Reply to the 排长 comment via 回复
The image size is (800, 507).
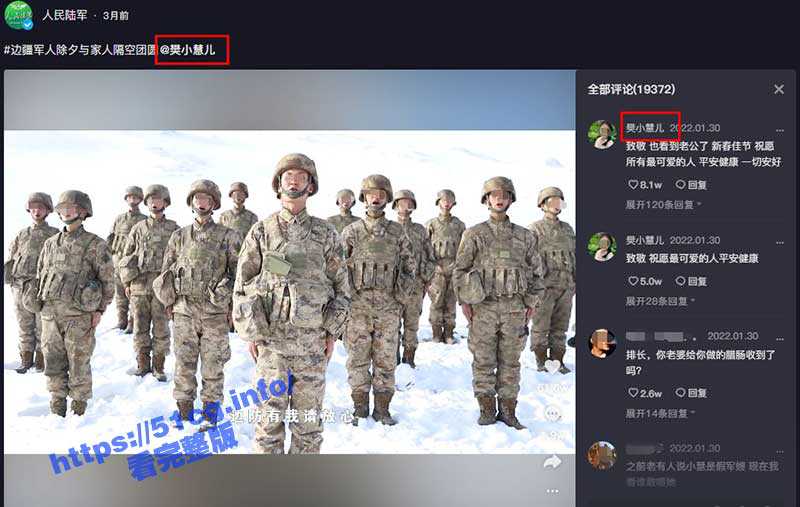(x=692, y=394)
